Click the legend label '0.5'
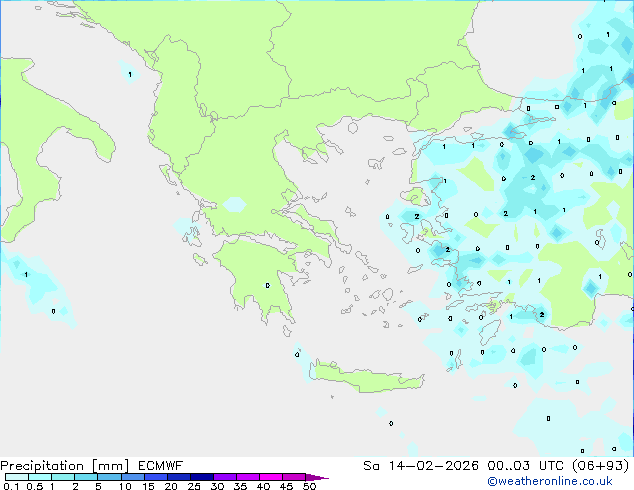The image size is (634, 490). [x=35, y=486]
